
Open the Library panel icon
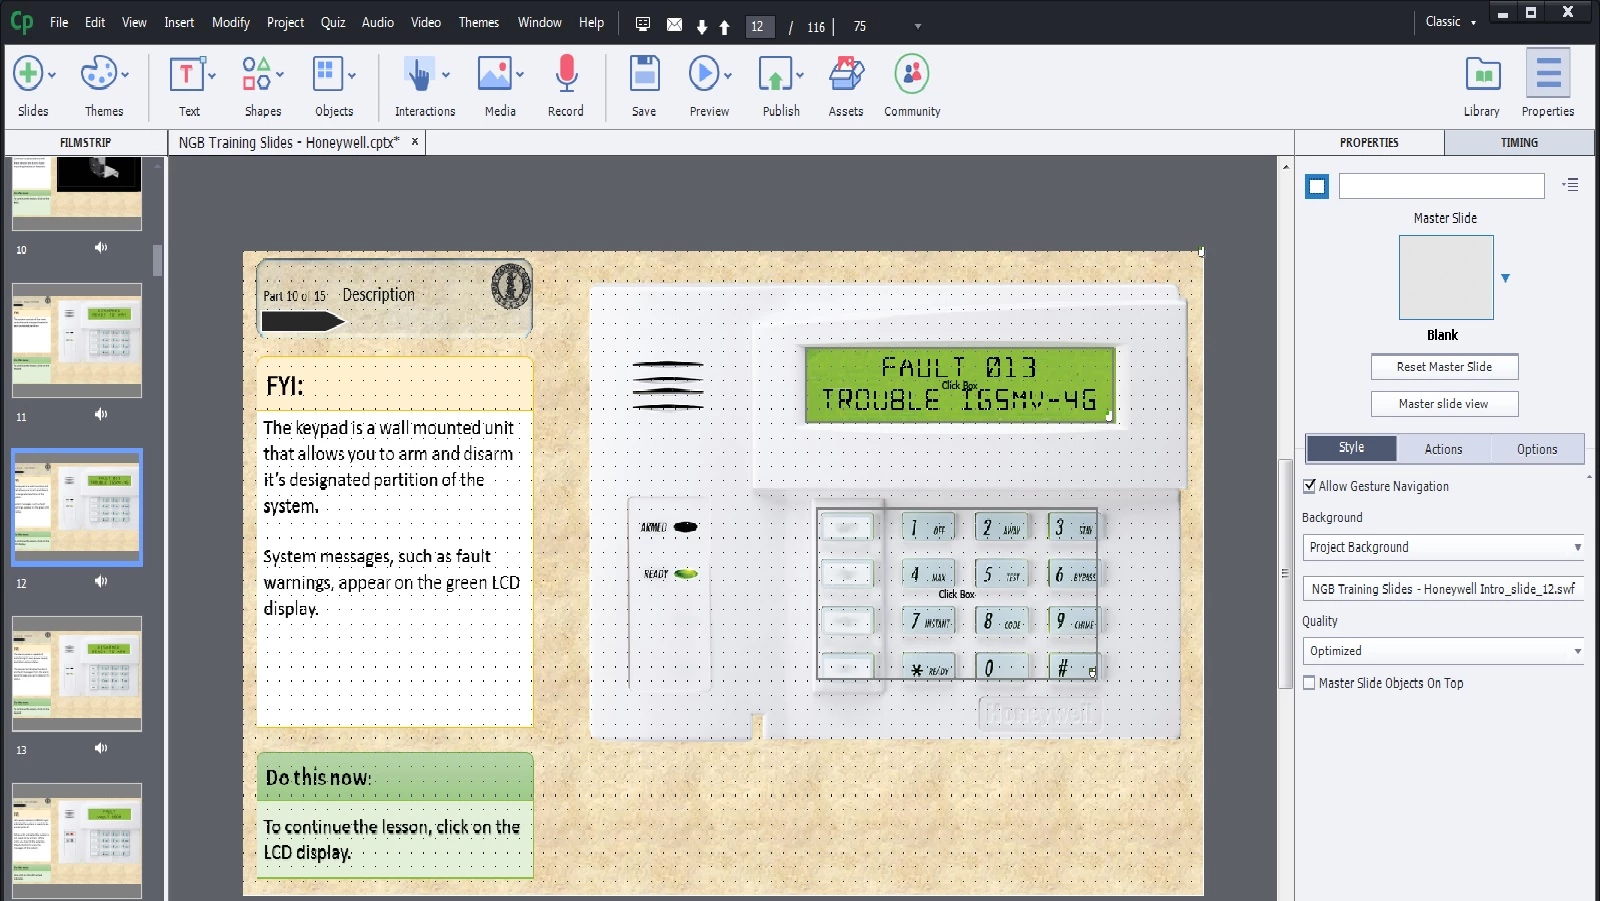[x=1482, y=75]
